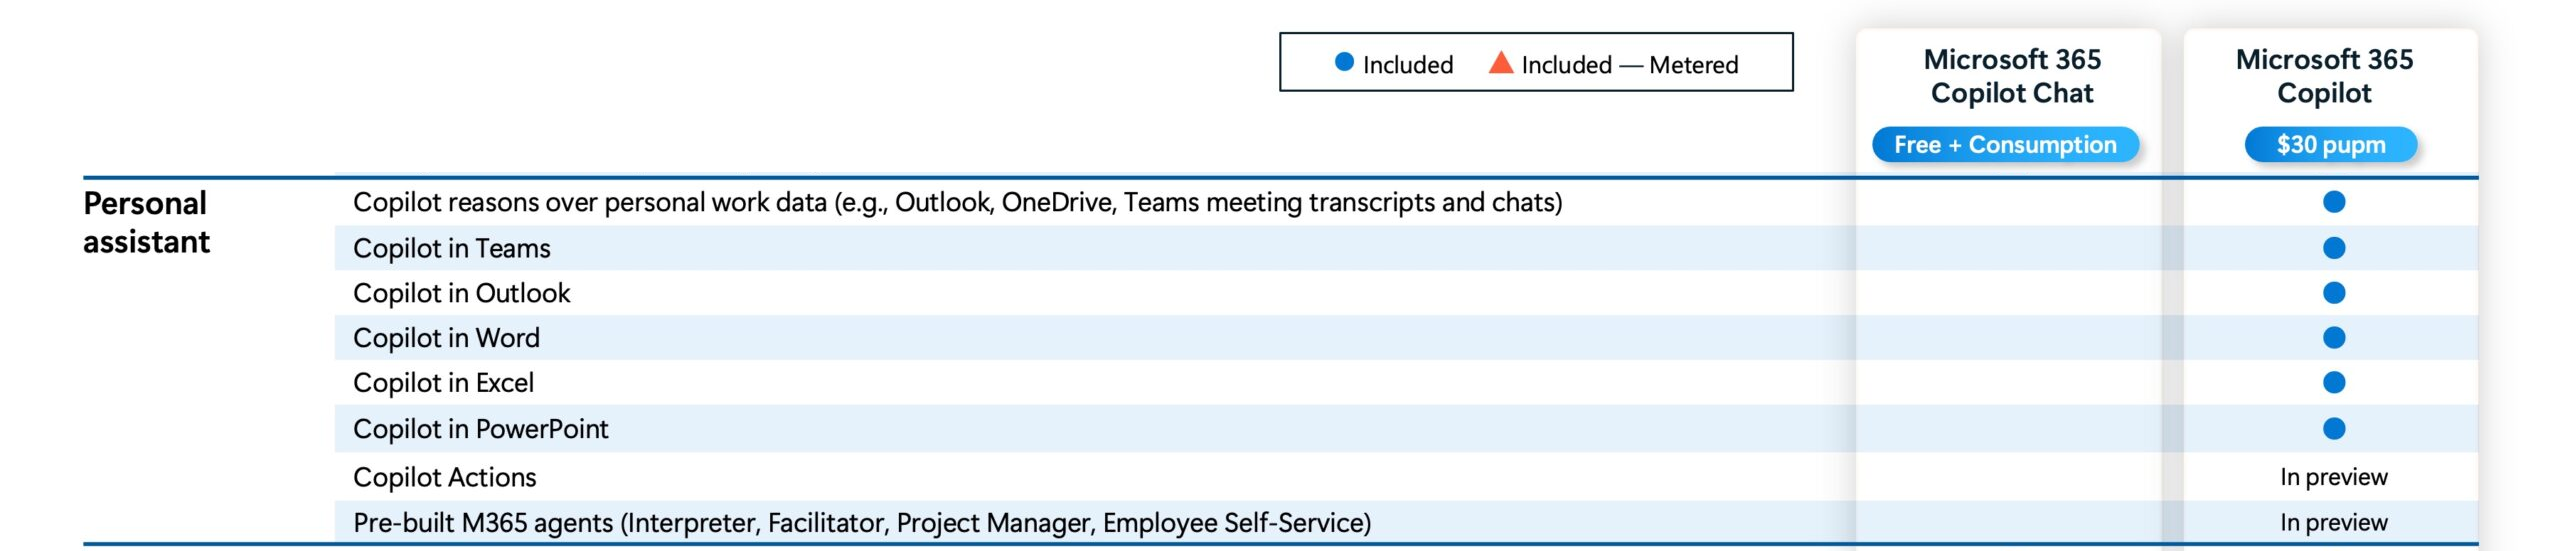Click the included dot for Copilot in Outlook

pos(2334,293)
